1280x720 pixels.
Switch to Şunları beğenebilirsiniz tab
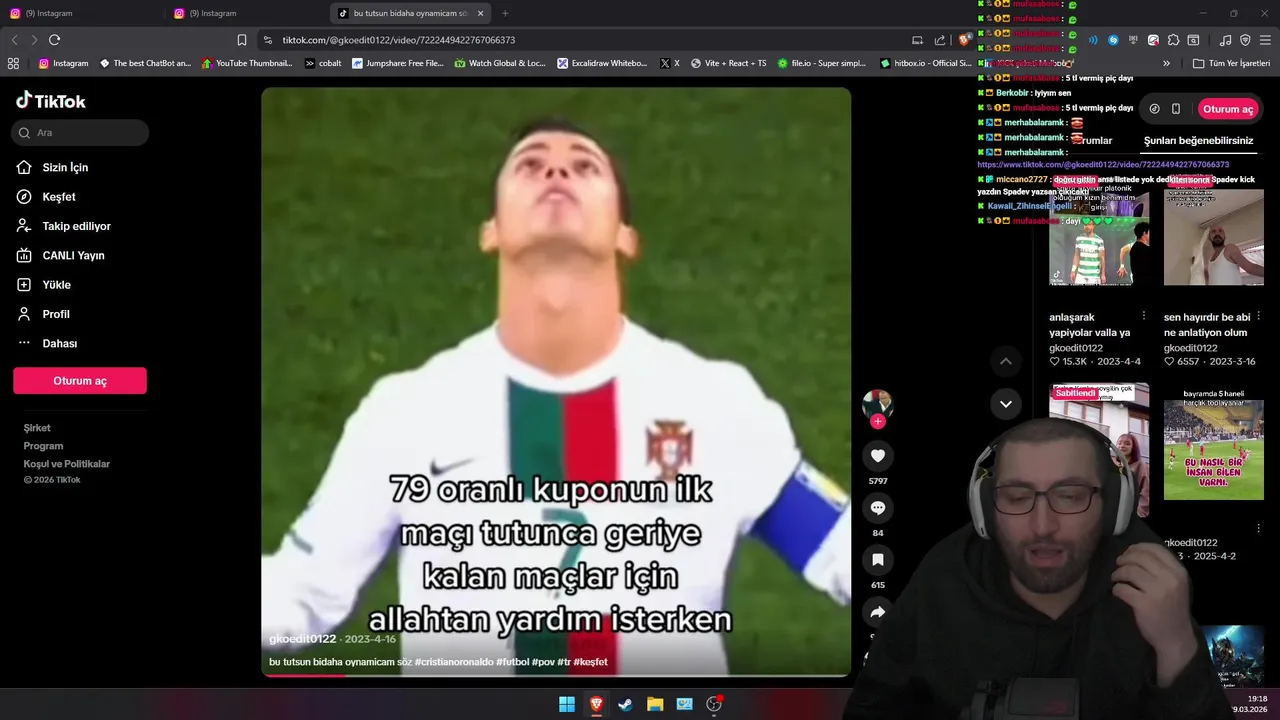(1198, 141)
